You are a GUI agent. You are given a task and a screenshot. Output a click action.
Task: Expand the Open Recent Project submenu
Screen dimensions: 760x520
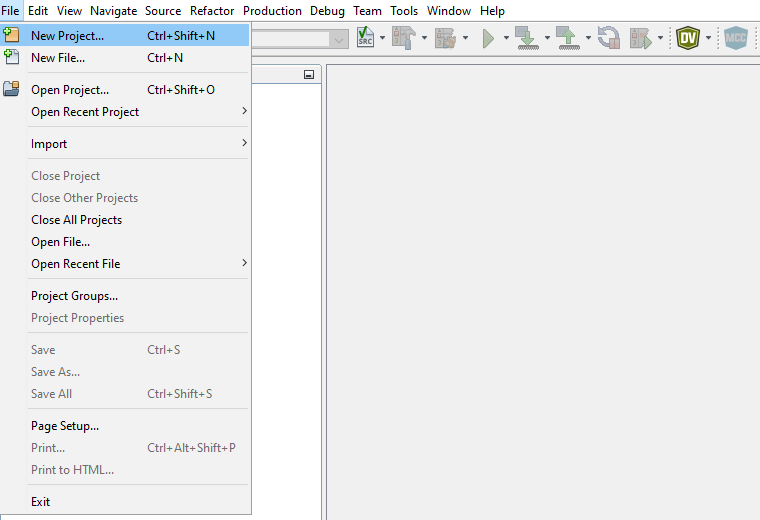click(x=244, y=111)
